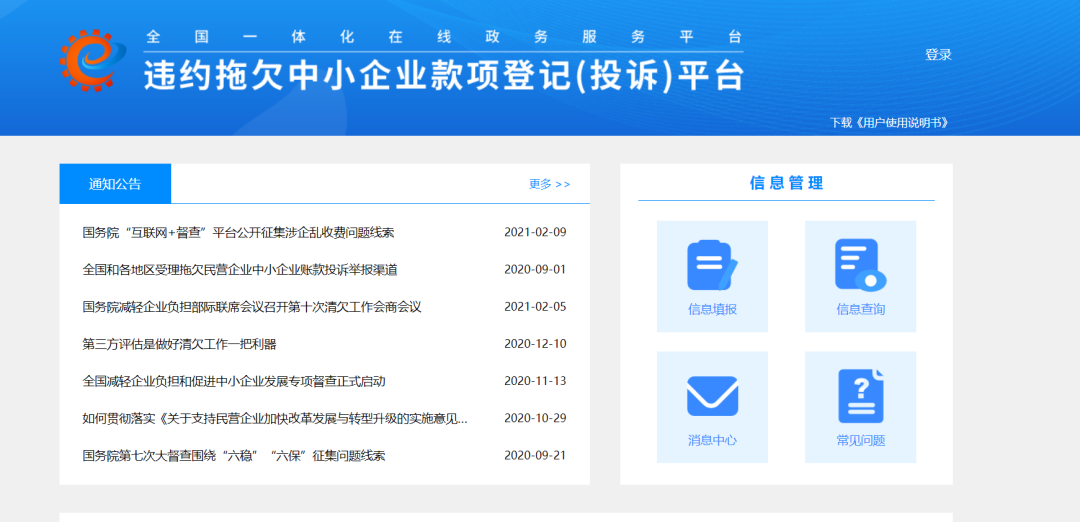Open notice 国务院第七次大督查围绕“六稳”“六保”

click(x=233, y=455)
